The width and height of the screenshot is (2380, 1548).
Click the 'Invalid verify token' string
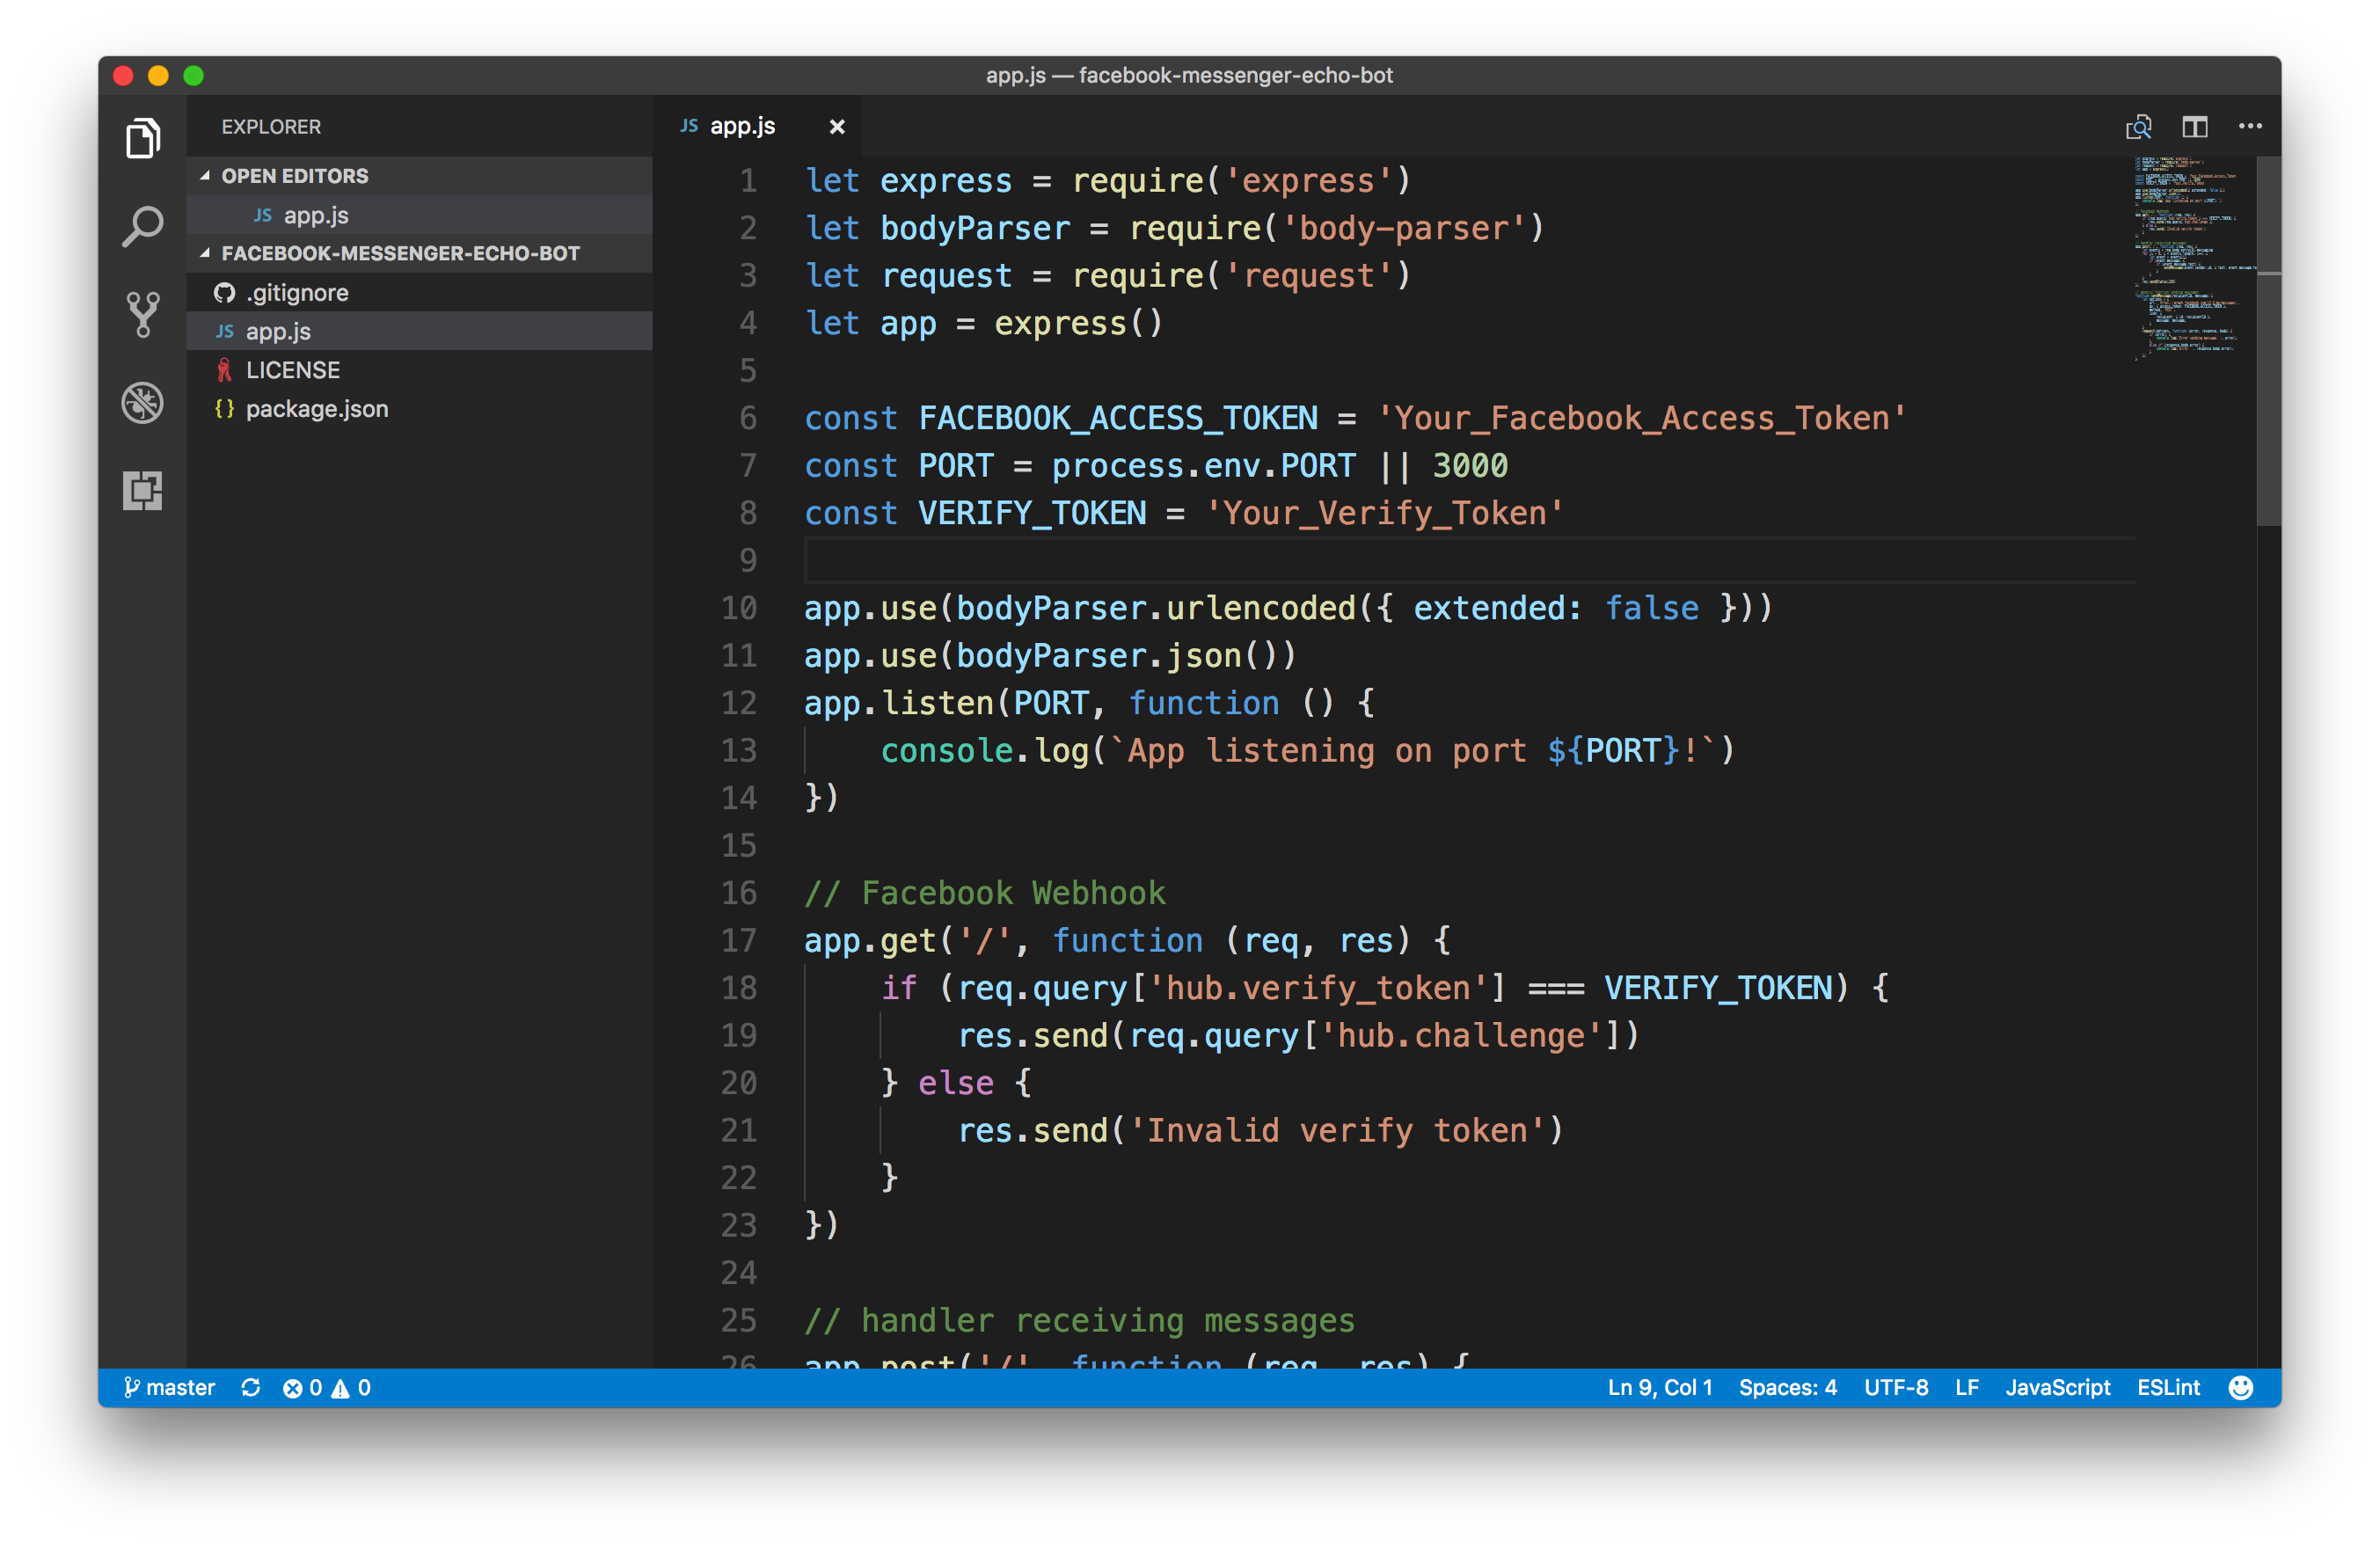1338,1131
